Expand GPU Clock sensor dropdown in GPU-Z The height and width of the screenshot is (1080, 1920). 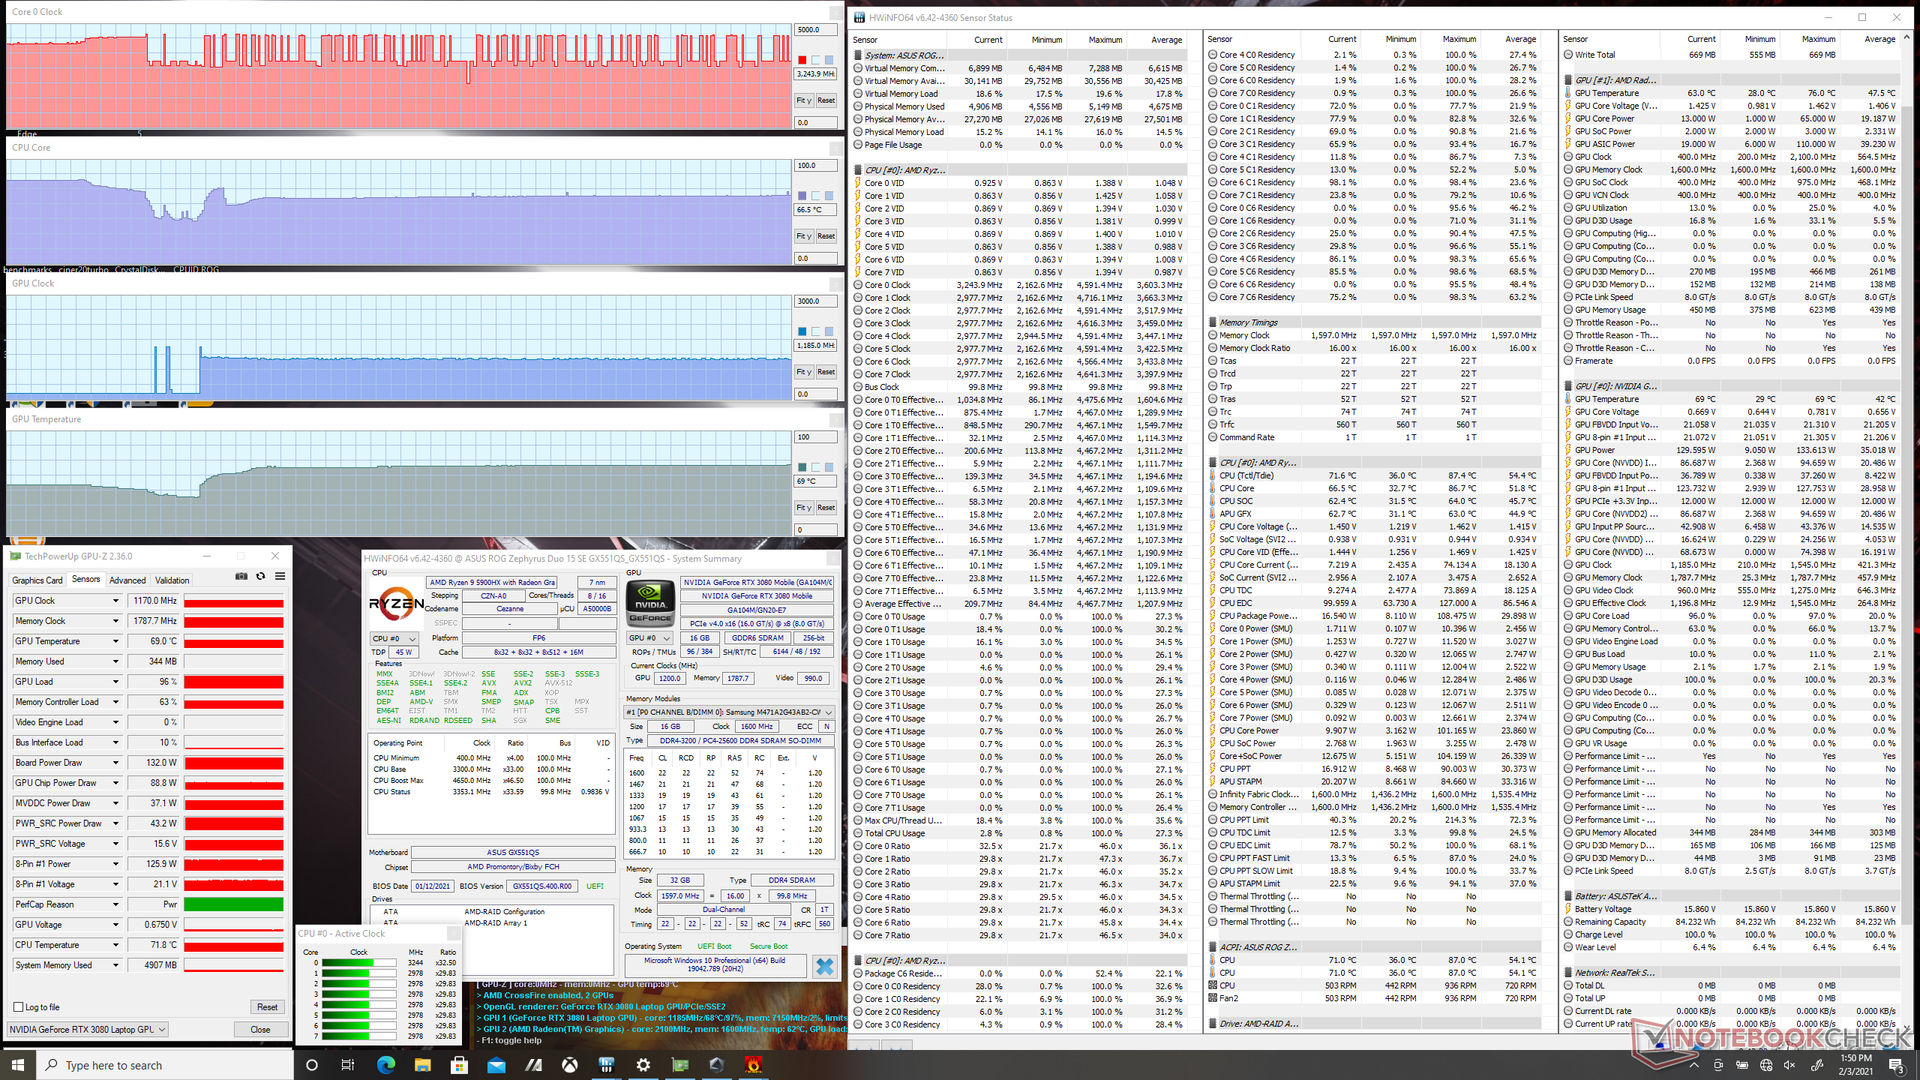click(x=116, y=601)
